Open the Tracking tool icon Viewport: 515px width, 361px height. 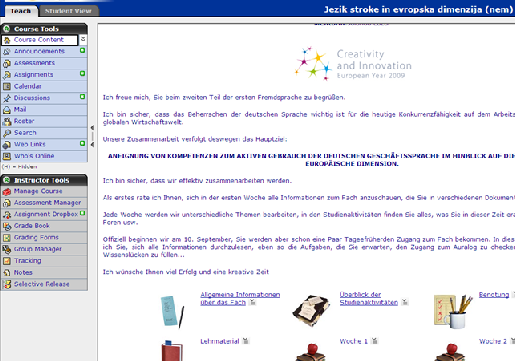point(7,261)
